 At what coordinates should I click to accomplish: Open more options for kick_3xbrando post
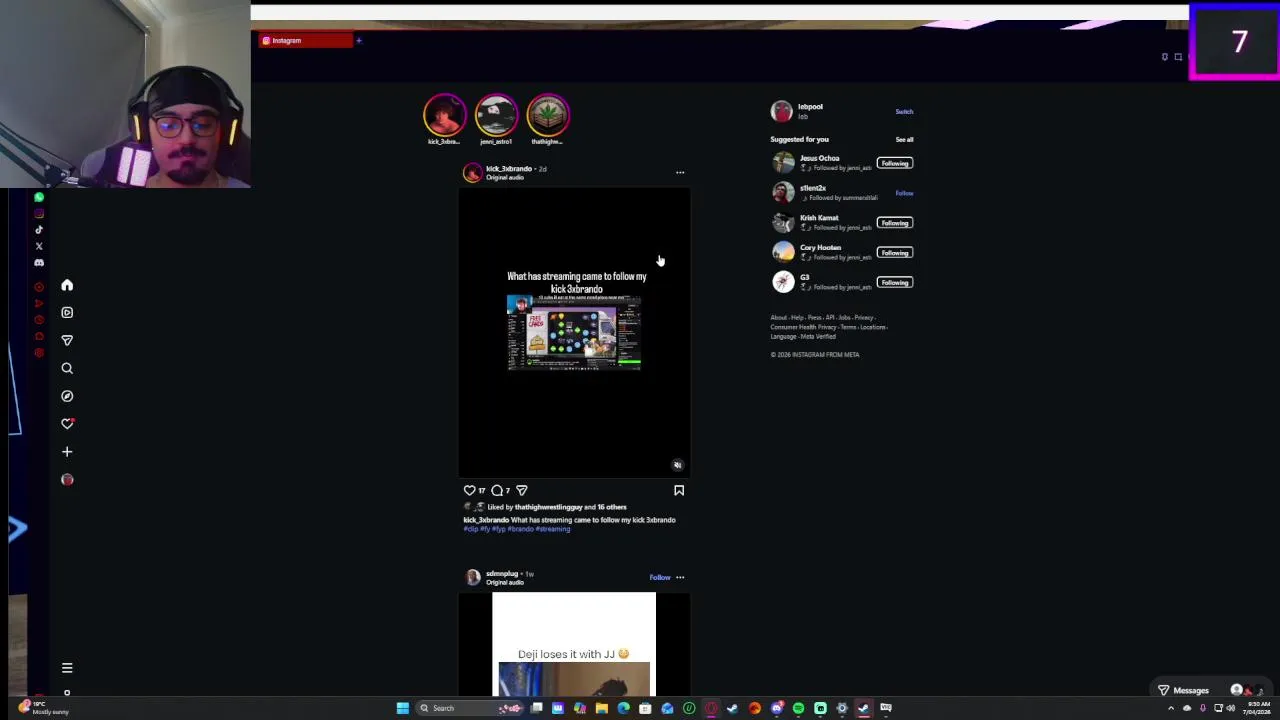[x=680, y=172]
